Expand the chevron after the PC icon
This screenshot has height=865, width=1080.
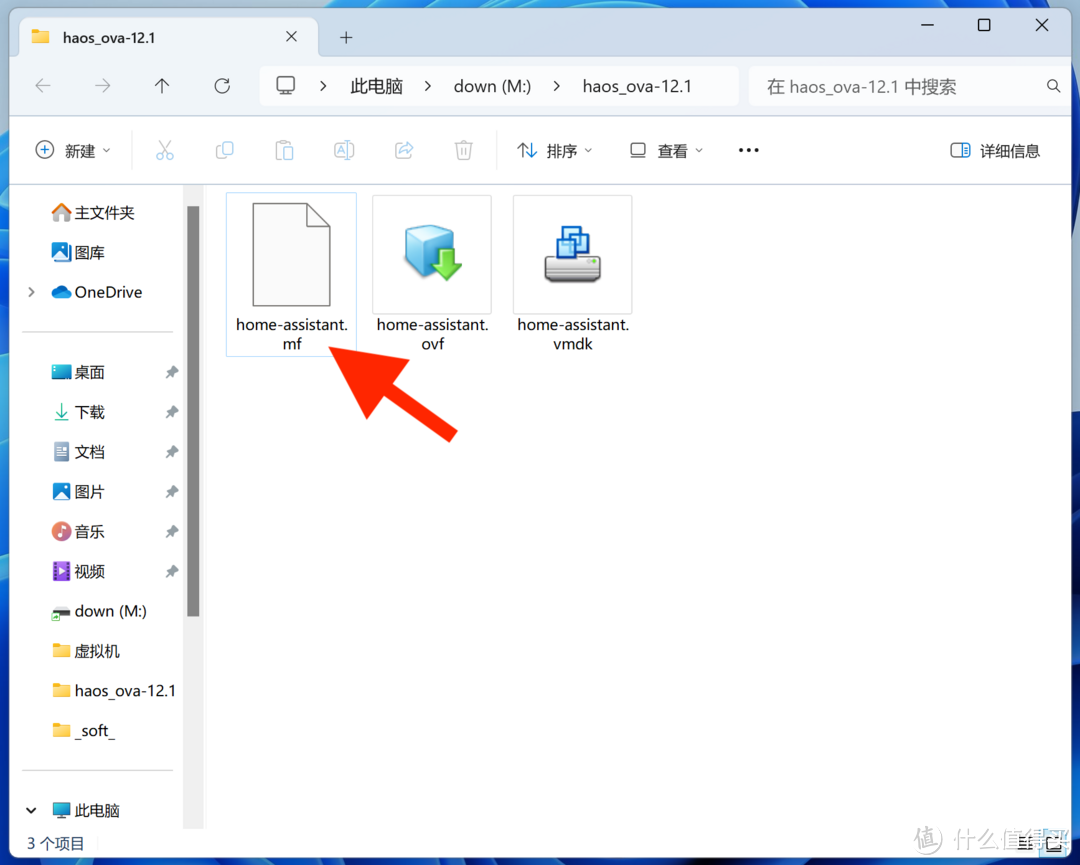pos(323,86)
